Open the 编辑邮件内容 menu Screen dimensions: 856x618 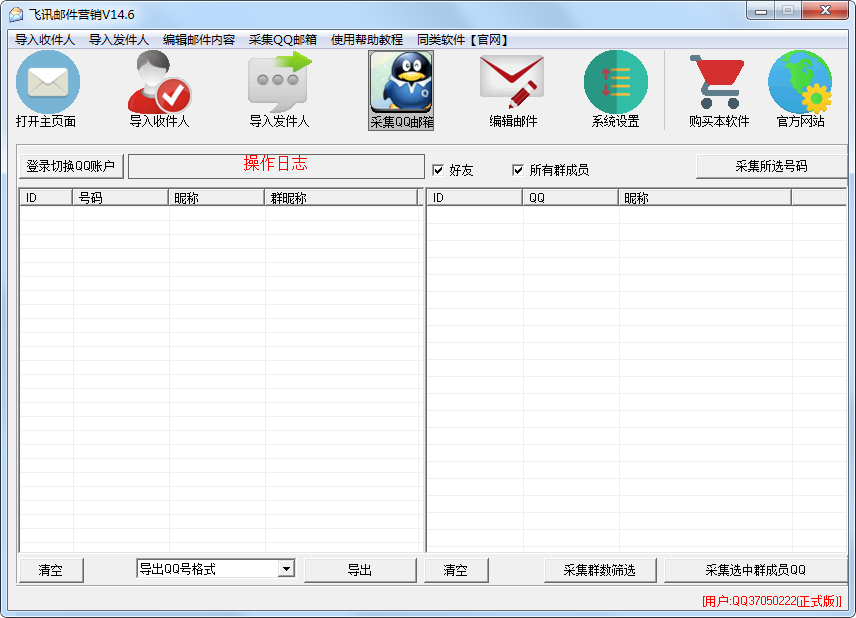(199, 40)
